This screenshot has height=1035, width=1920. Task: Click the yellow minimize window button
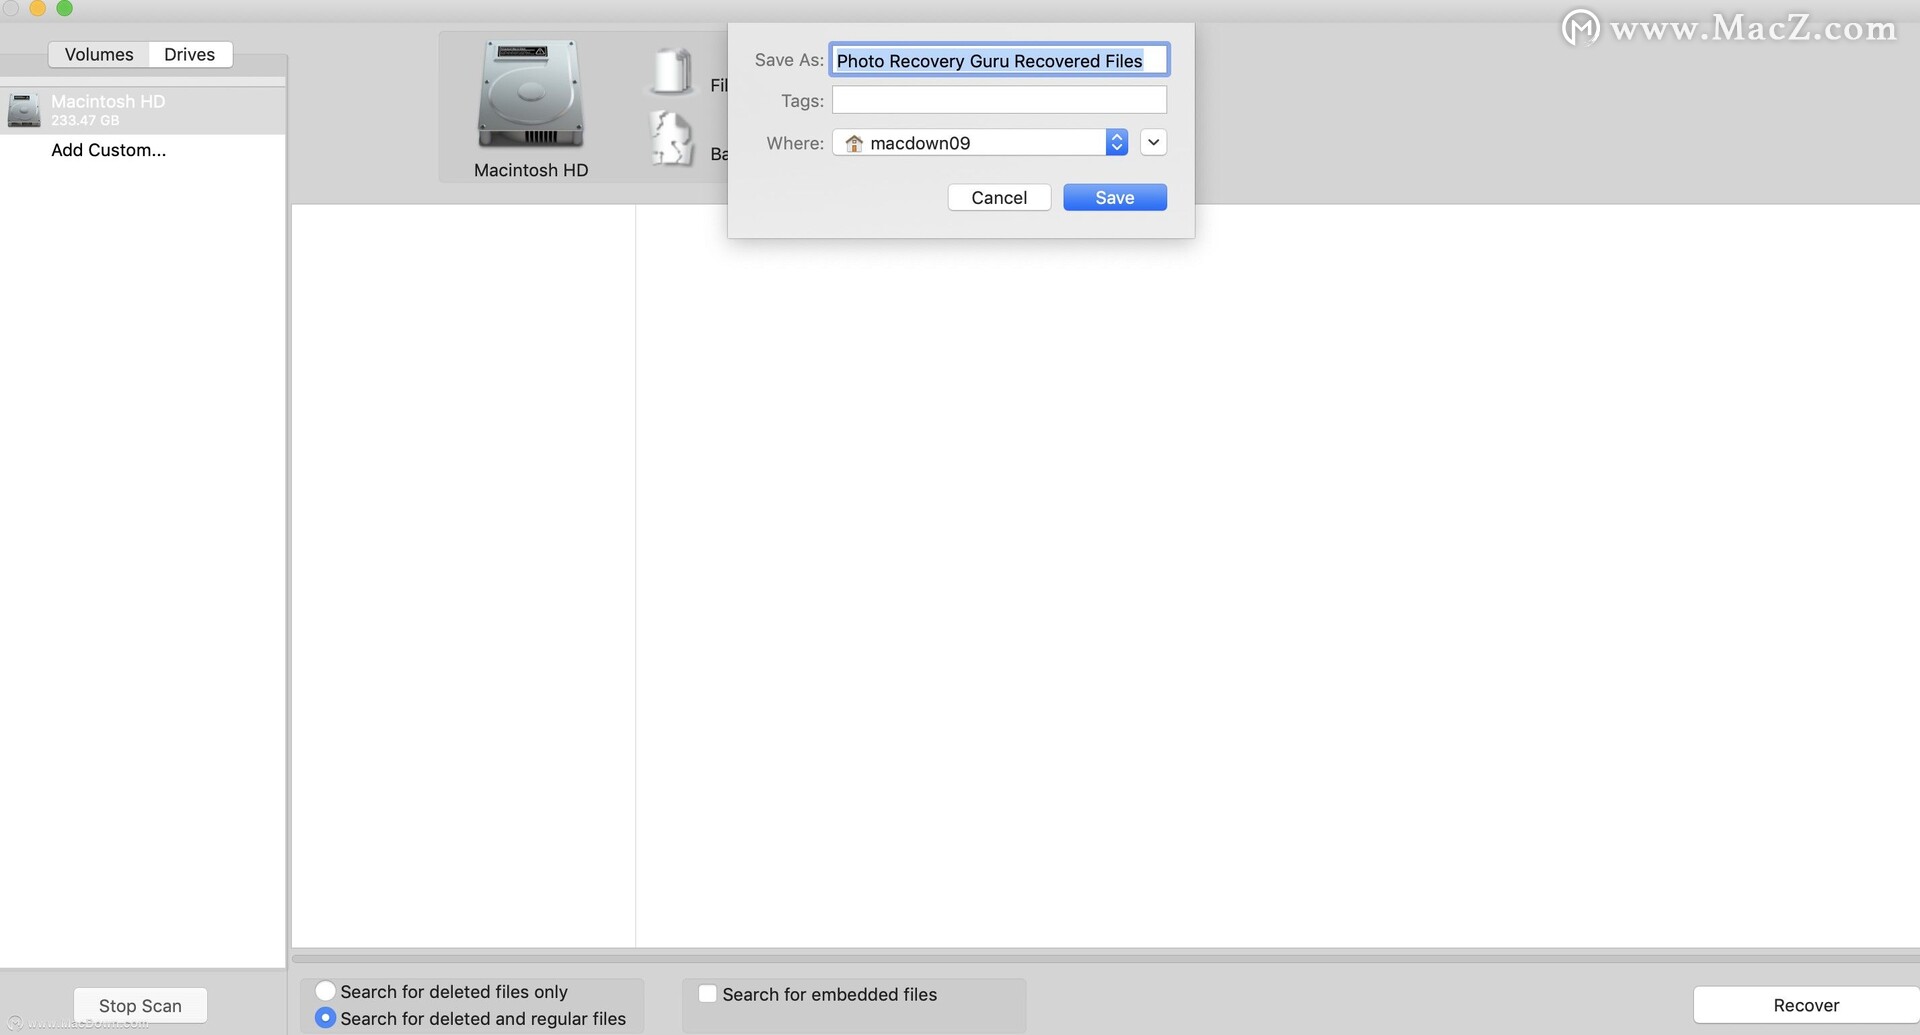[x=38, y=7]
